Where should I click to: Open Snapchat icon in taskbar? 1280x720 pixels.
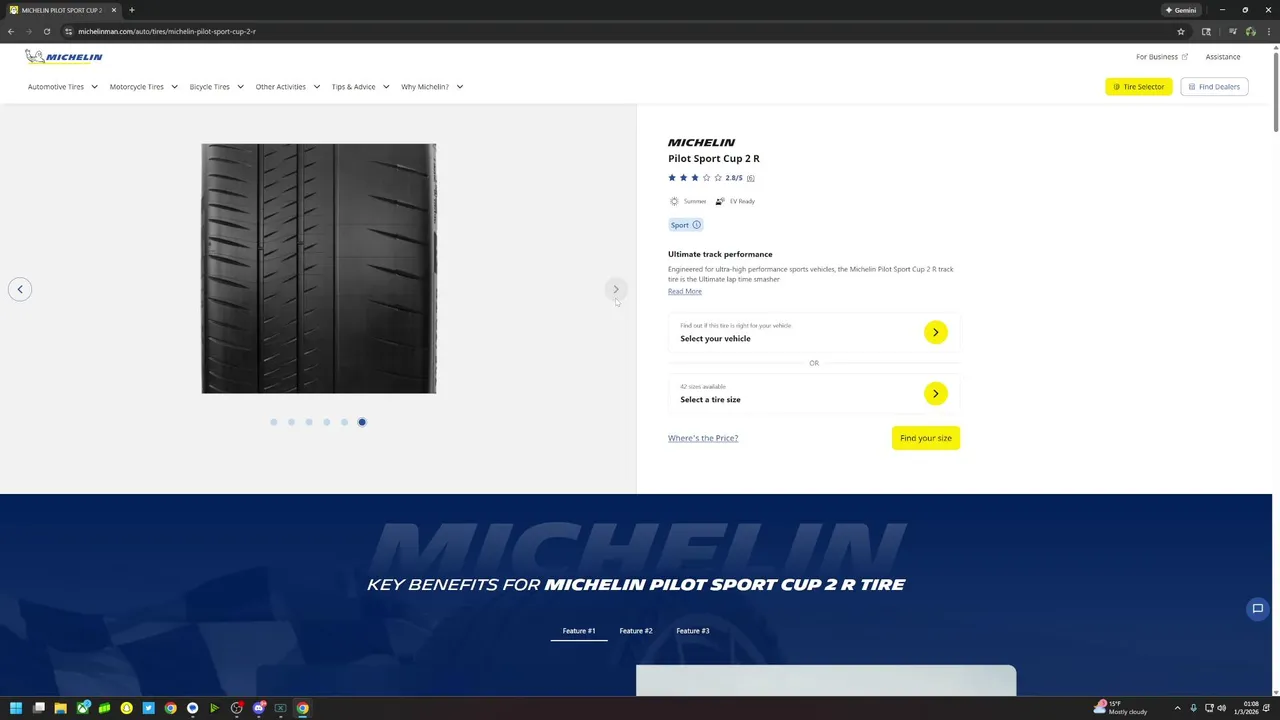pos(126,708)
